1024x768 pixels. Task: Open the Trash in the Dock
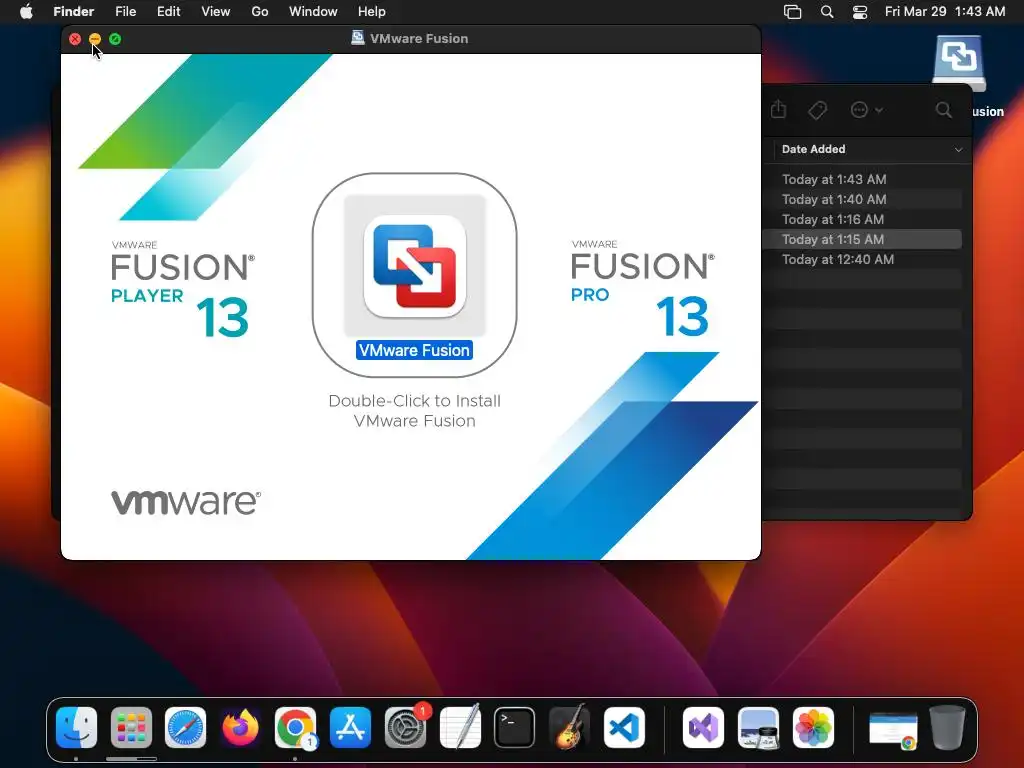point(948,727)
